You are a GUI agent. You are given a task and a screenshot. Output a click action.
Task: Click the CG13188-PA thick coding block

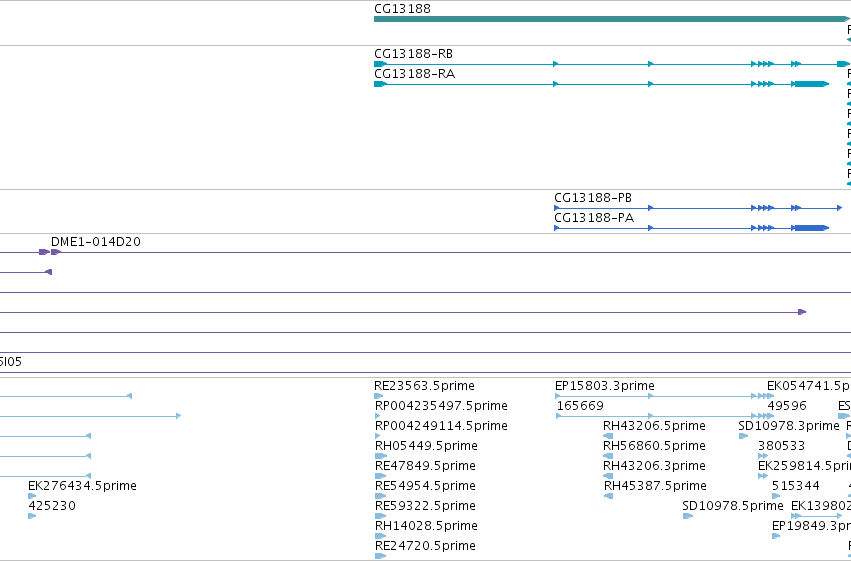[x=811, y=228]
